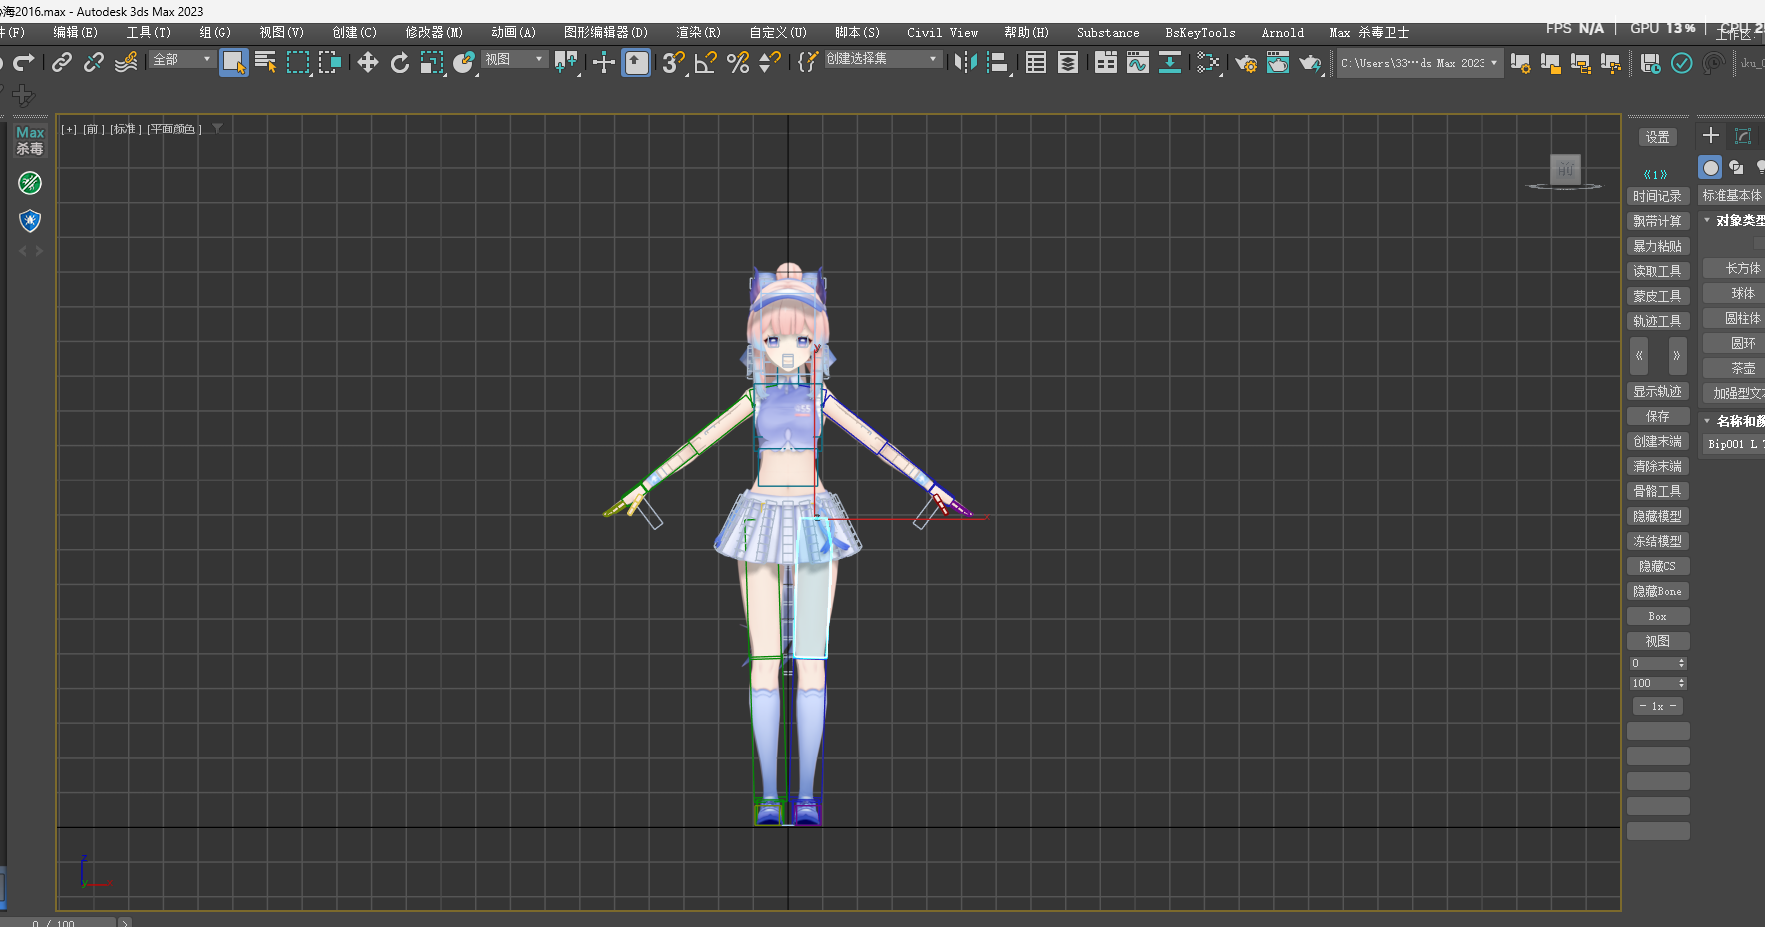Click the Redo arrow icon

[24, 63]
